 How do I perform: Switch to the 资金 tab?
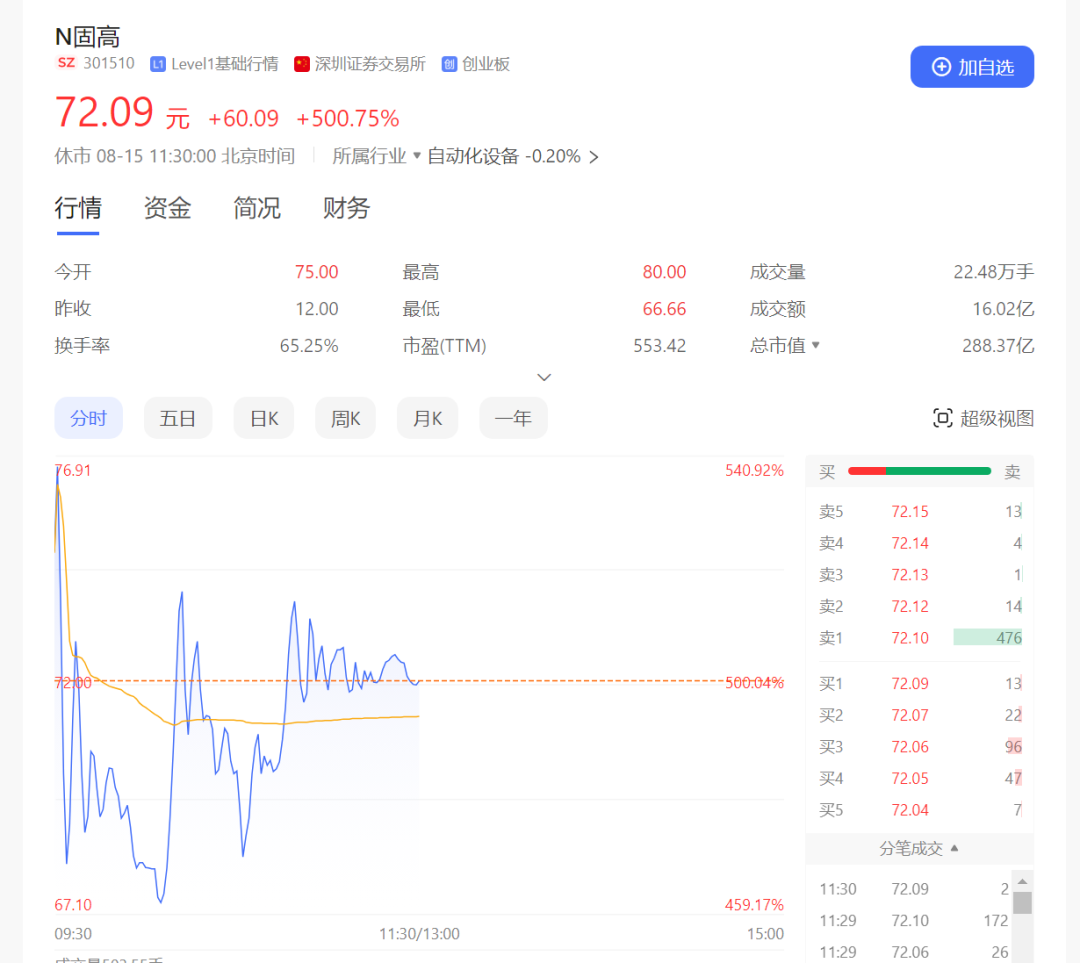[167, 208]
